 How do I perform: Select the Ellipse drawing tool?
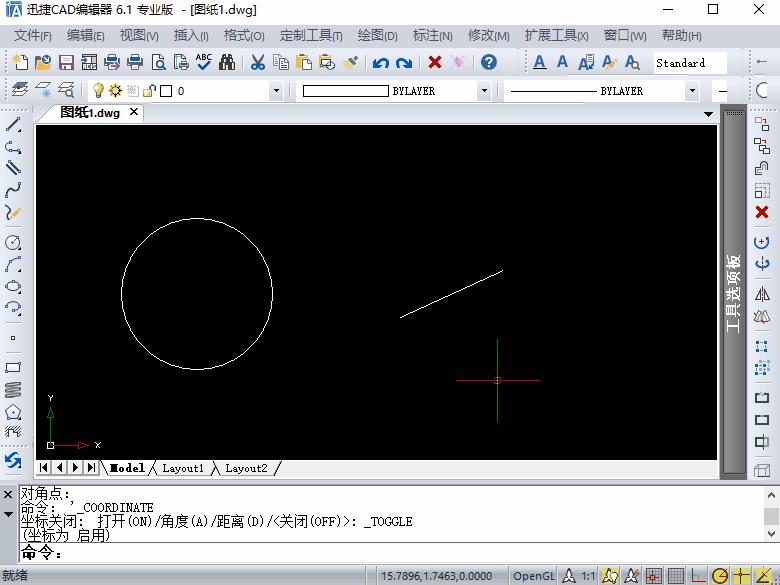coord(13,286)
